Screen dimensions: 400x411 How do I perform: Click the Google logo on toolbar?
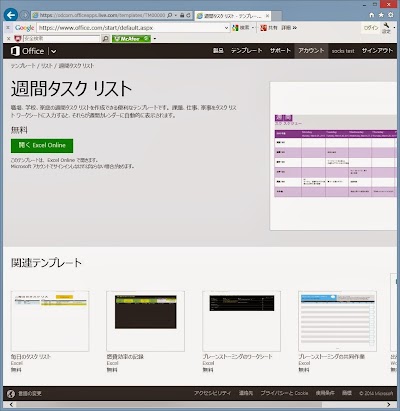pyautogui.click(x=24, y=28)
